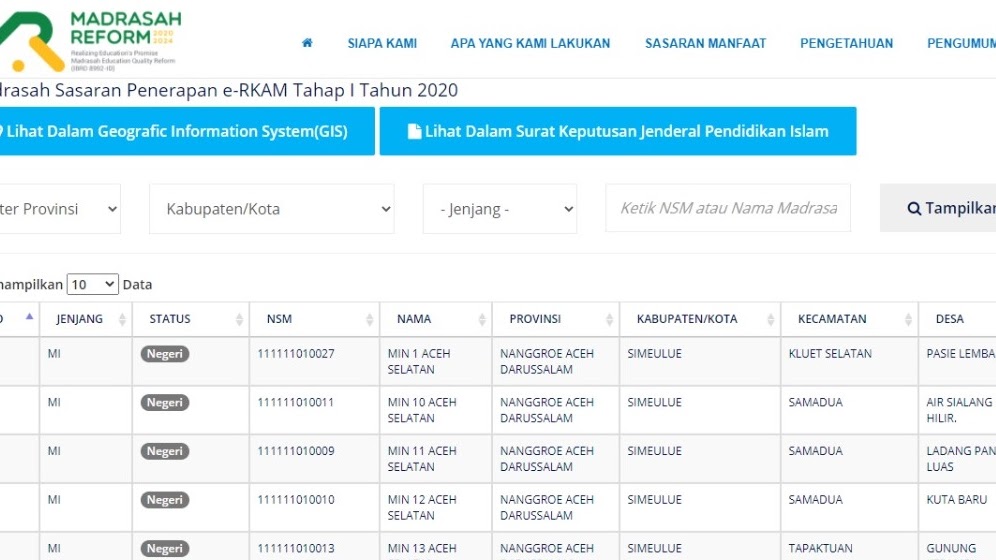Screen dimensions: 996x560
Task: Sort table by KECAMATAN column
Action: [x=849, y=319]
